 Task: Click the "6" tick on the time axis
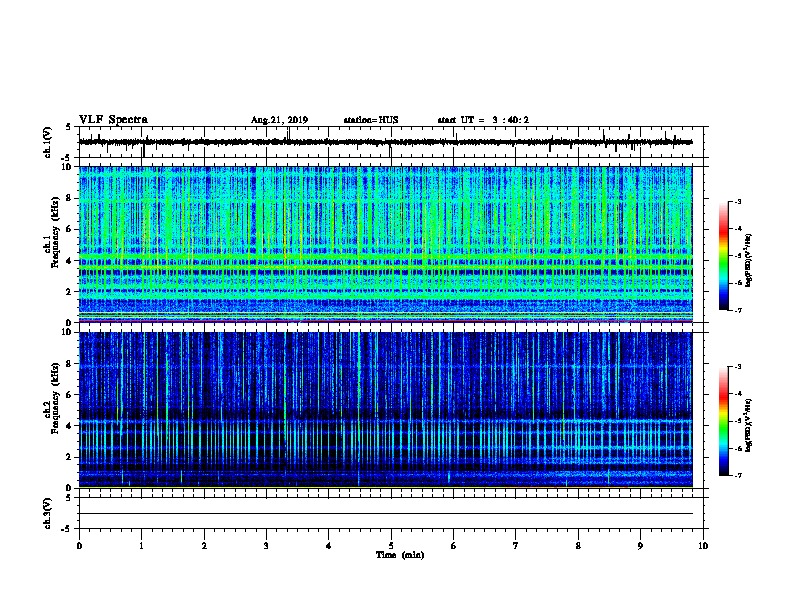point(454,546)
